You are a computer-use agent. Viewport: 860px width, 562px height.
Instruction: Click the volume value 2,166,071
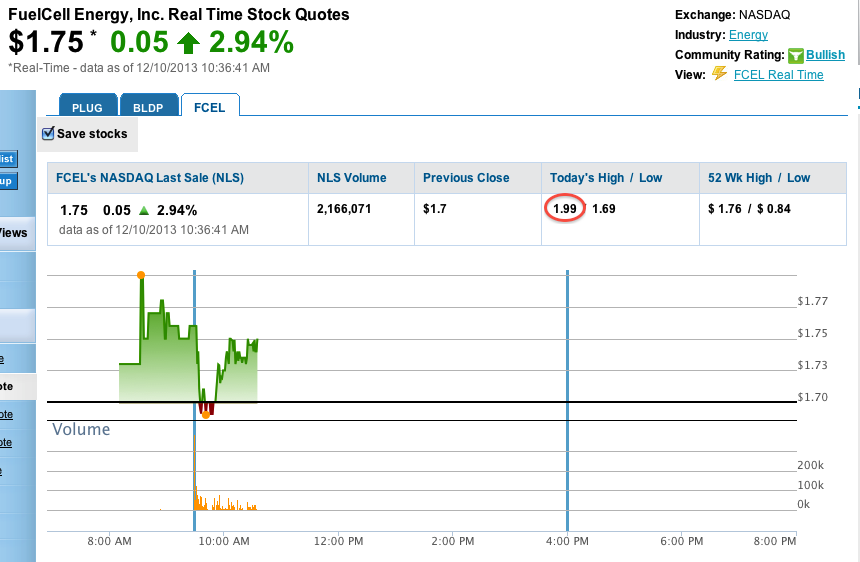point(344,209)
